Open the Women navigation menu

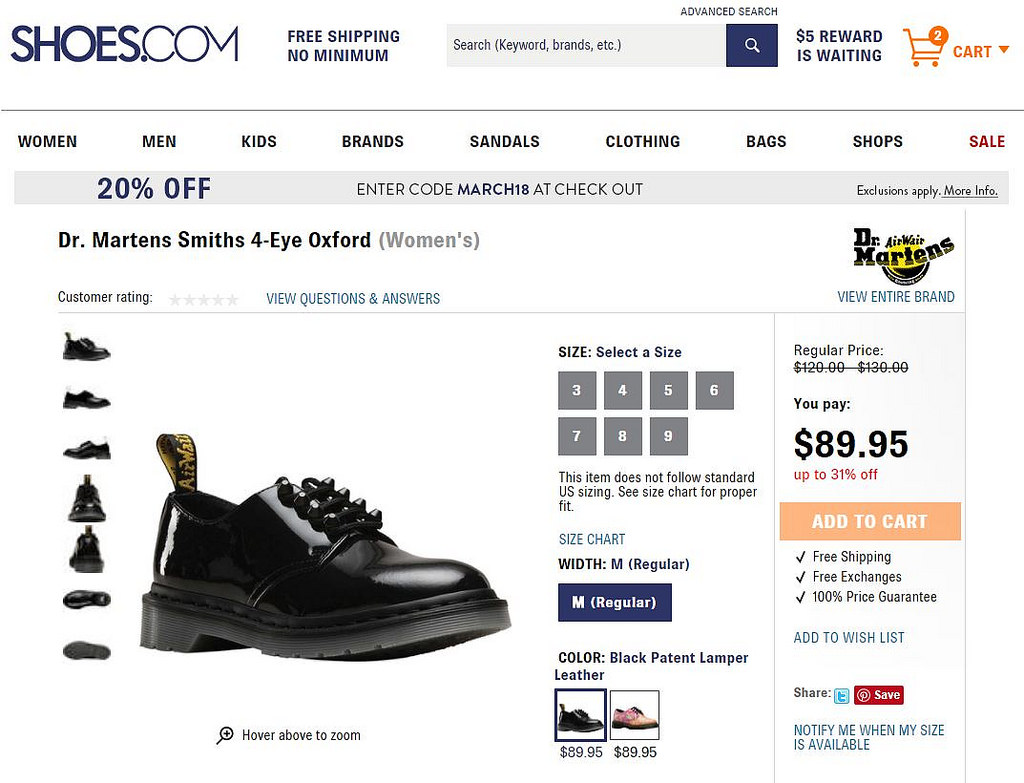(x=47, y=141)
